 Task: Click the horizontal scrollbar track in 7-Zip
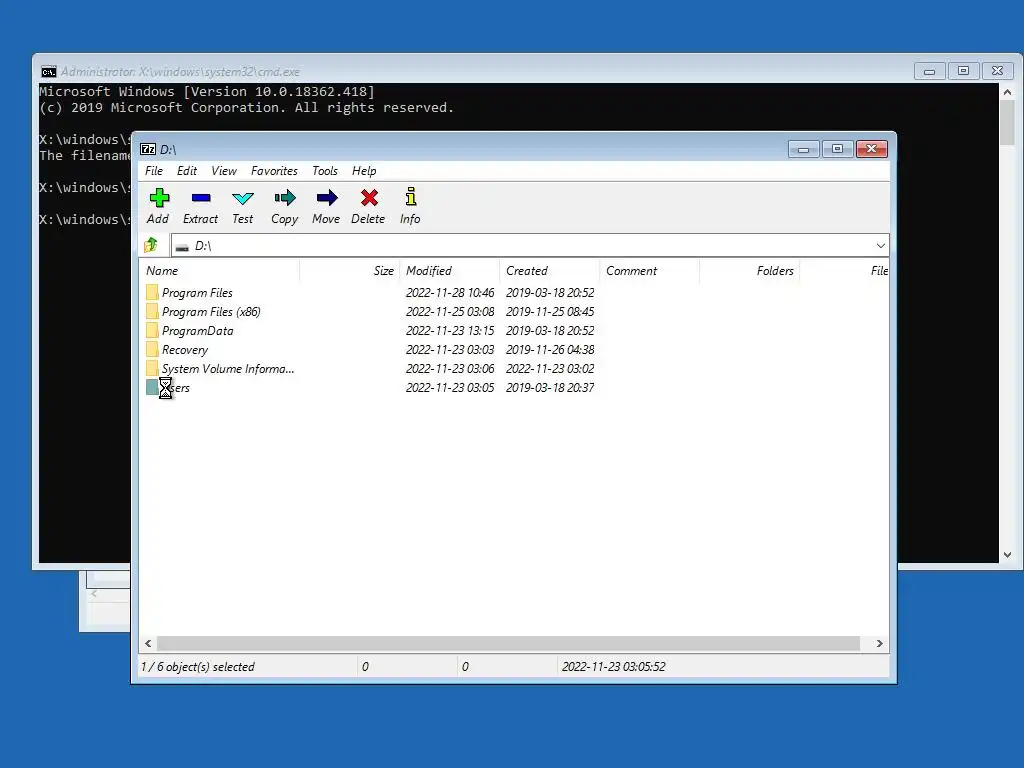tap(508, 643)
